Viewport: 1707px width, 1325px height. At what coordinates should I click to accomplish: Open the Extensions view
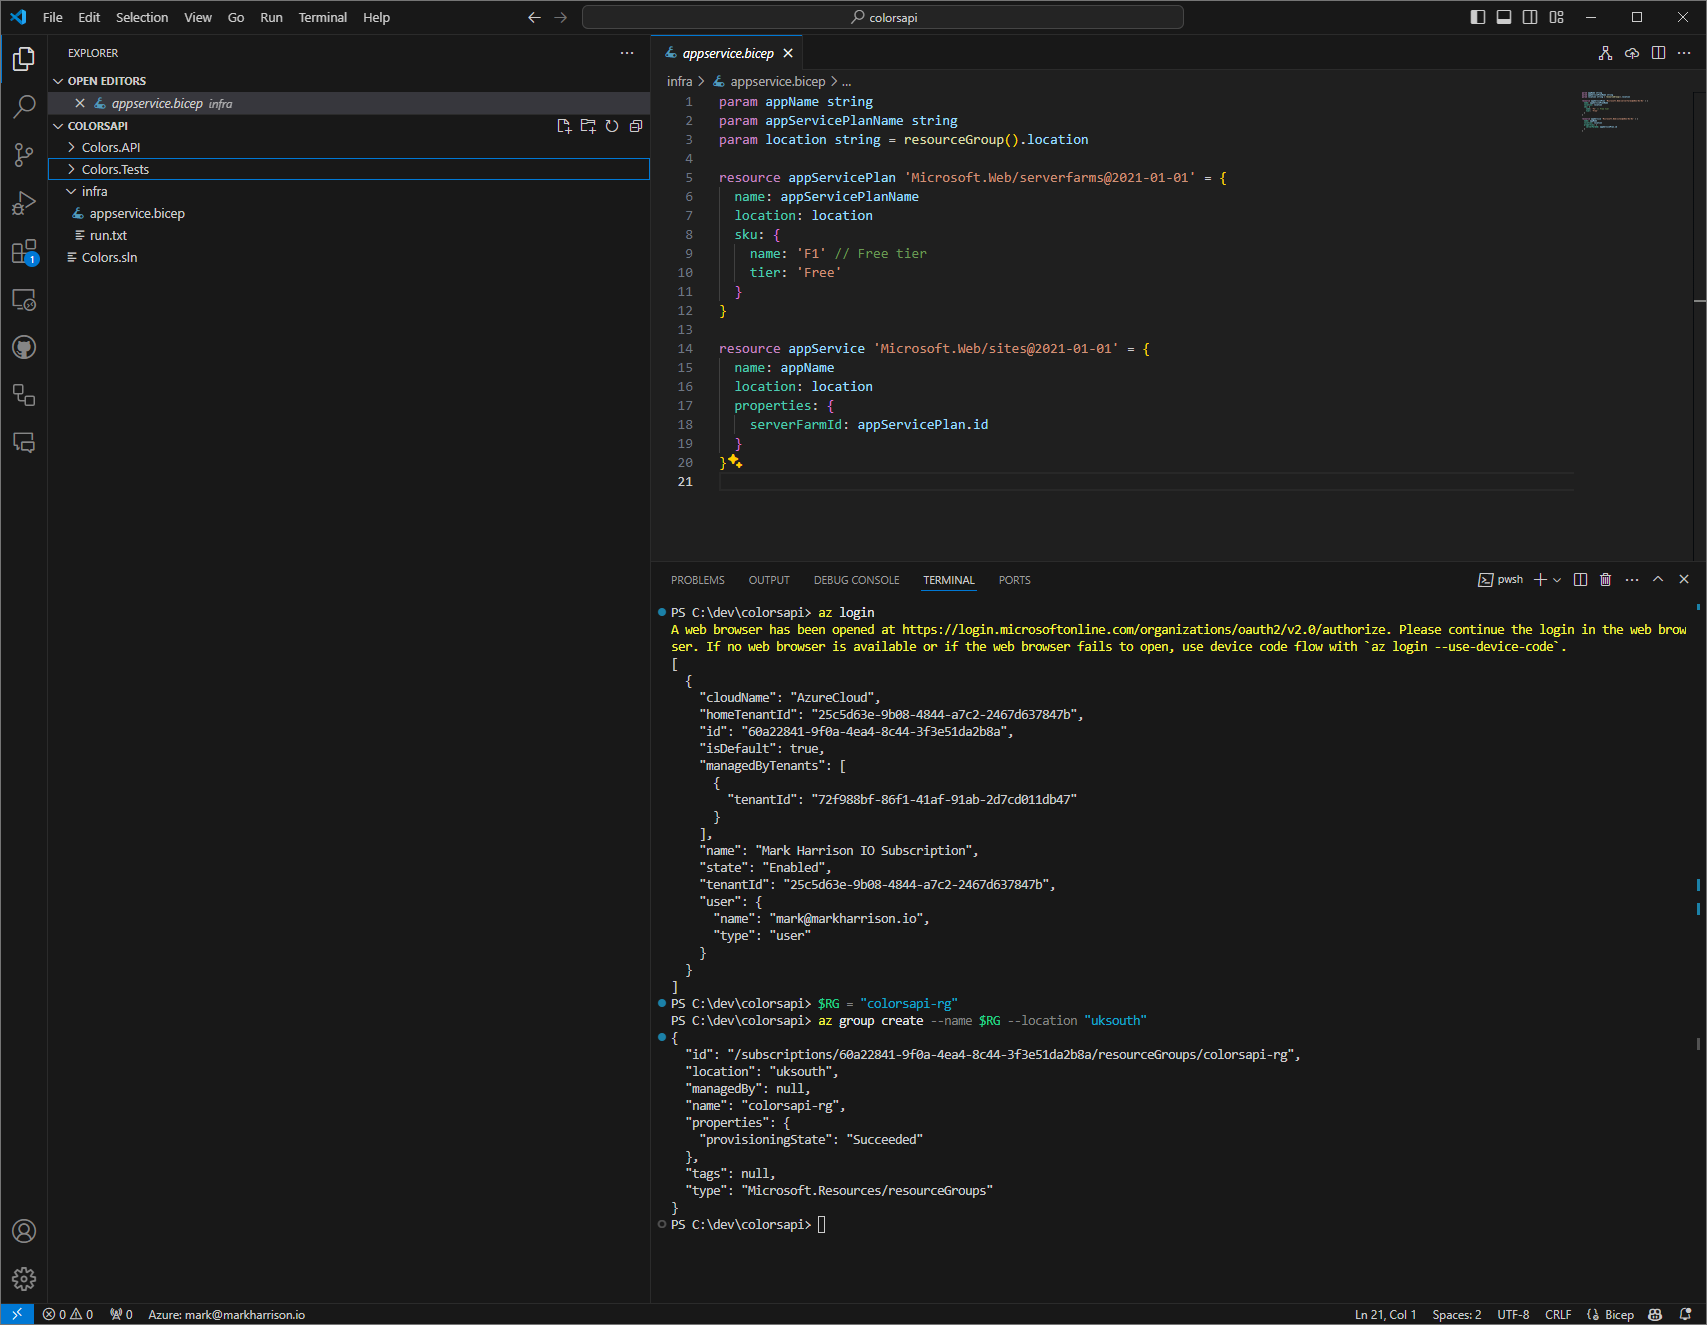pyautogui.click(x=24, y=252)
